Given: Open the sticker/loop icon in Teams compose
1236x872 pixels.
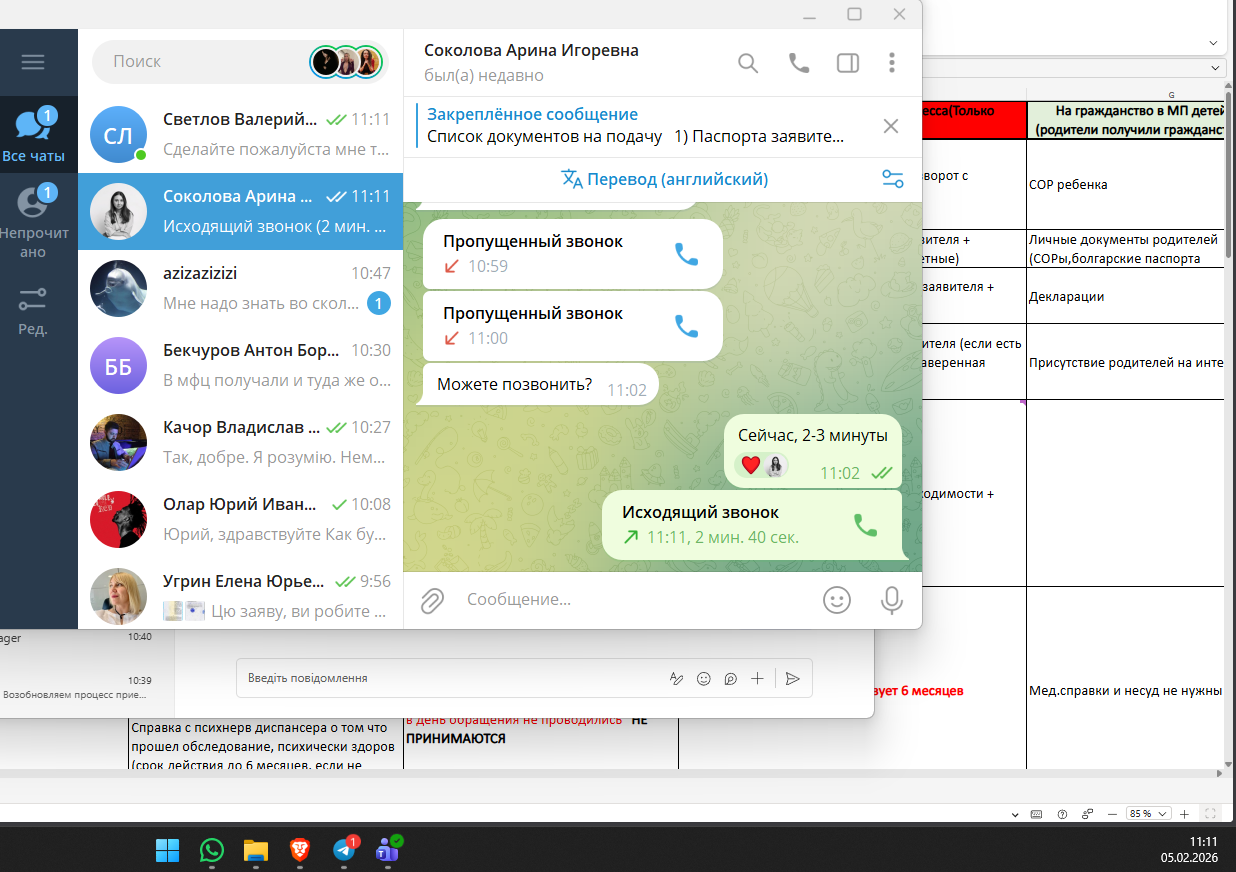Looking at the screenshot, I should [x=730, y=678].
